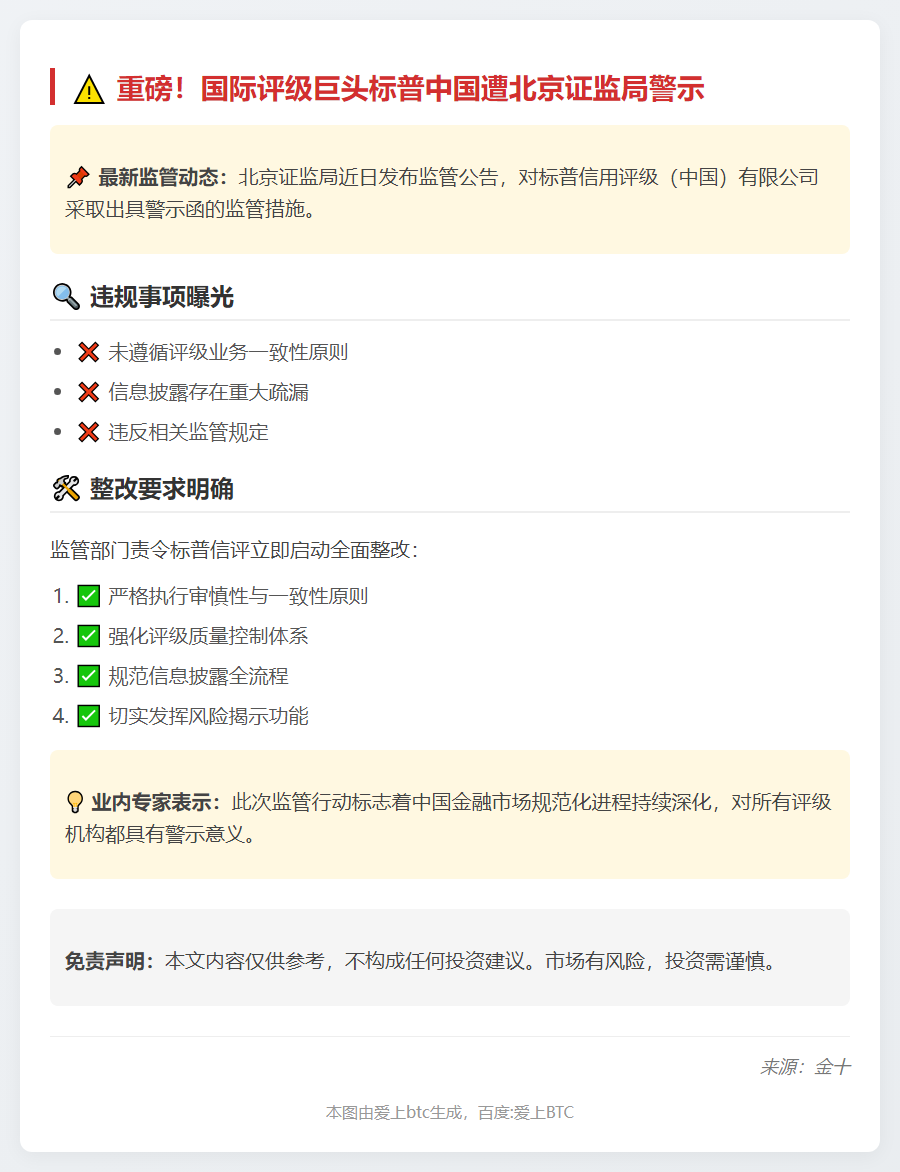Click the green checkmark beside 切实发挥风险揭示功能

pos(88,716)
